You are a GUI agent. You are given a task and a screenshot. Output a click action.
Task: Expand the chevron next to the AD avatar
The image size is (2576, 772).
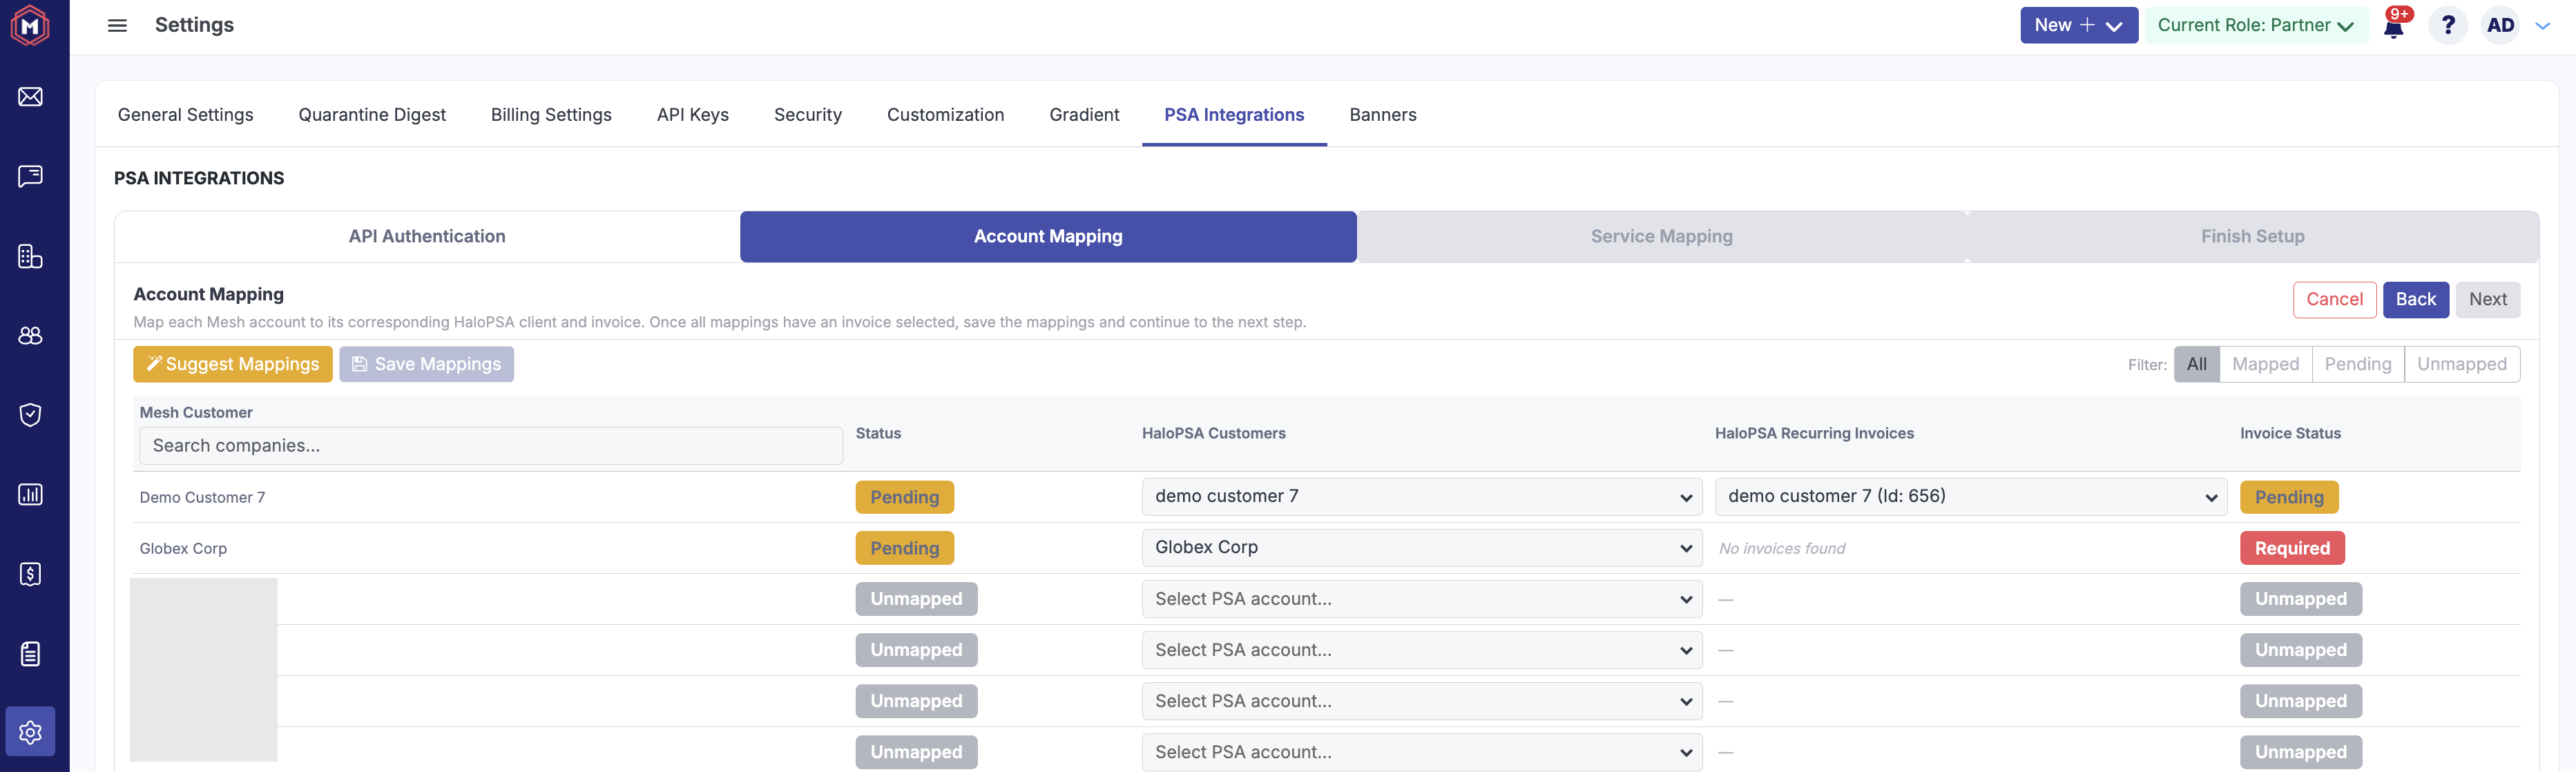pos(2542,26)
